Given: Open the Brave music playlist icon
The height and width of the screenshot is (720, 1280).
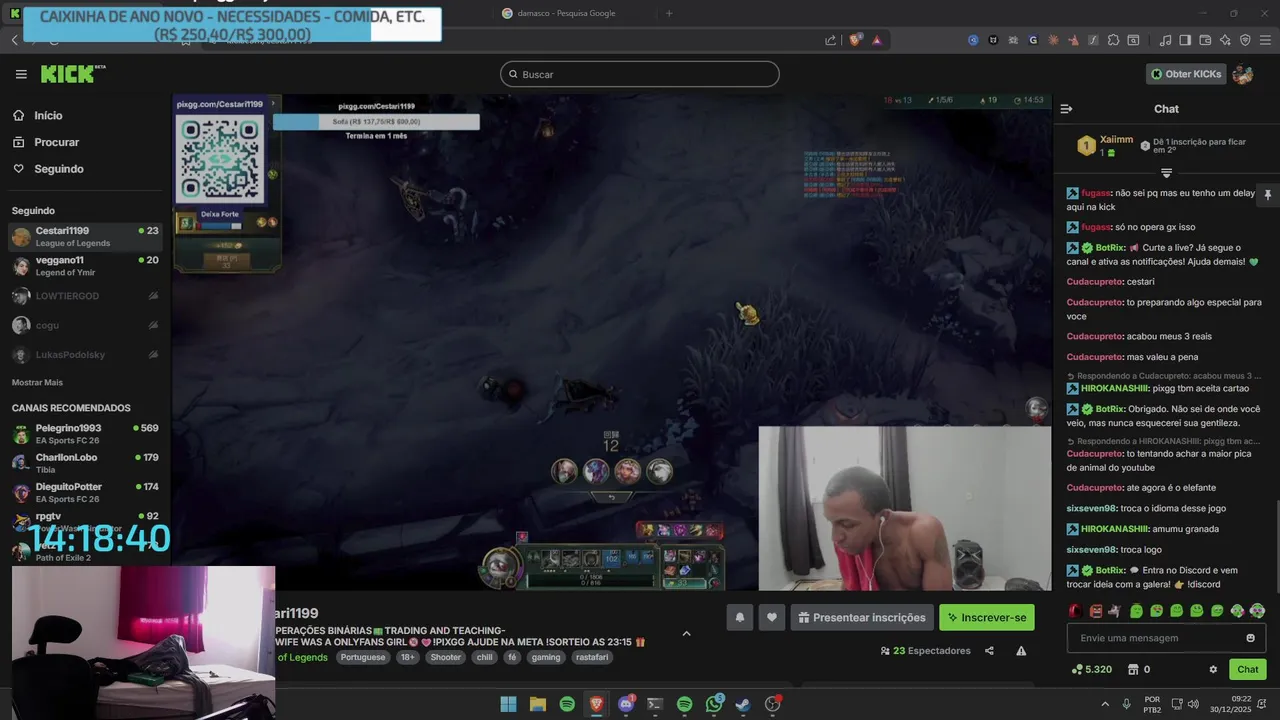Looking at the screenshot, I should (x=1165, y=40).
